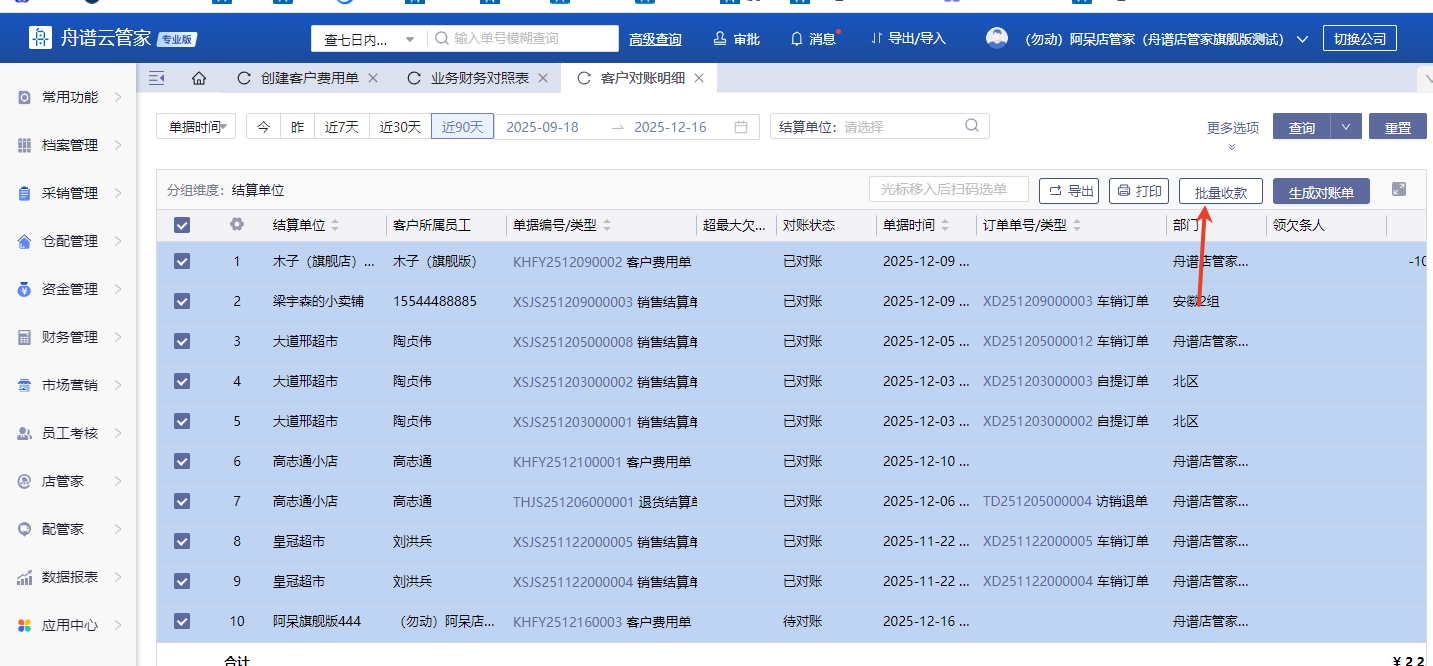Uncheck row 10 阿呆旗舰版444 checkbox
Image resolution: width=1433 pixels, height=666 pixels.
[x=182, y=621]
